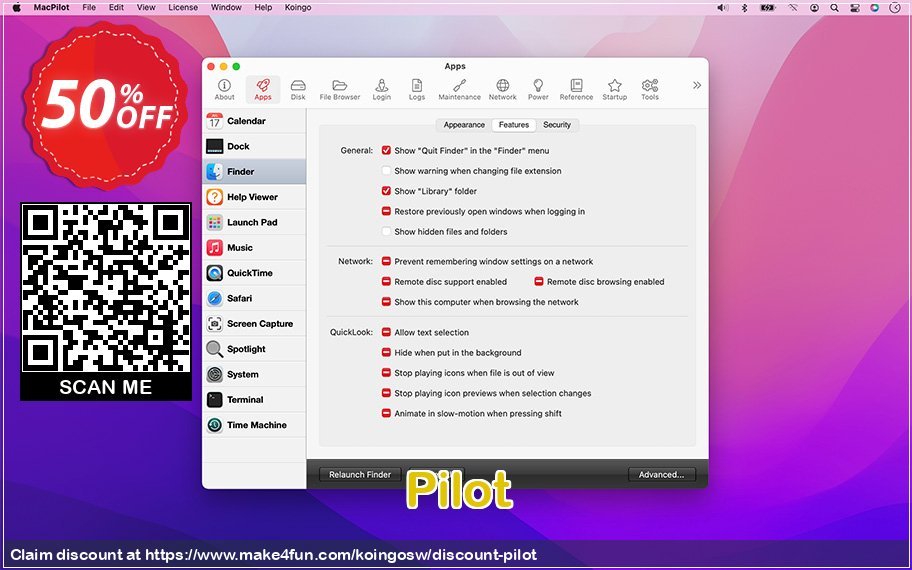The width and height of the screenshot is (912, 570).
Task: Select Safari in the sidebar
Action: click(x=254, y=298)
